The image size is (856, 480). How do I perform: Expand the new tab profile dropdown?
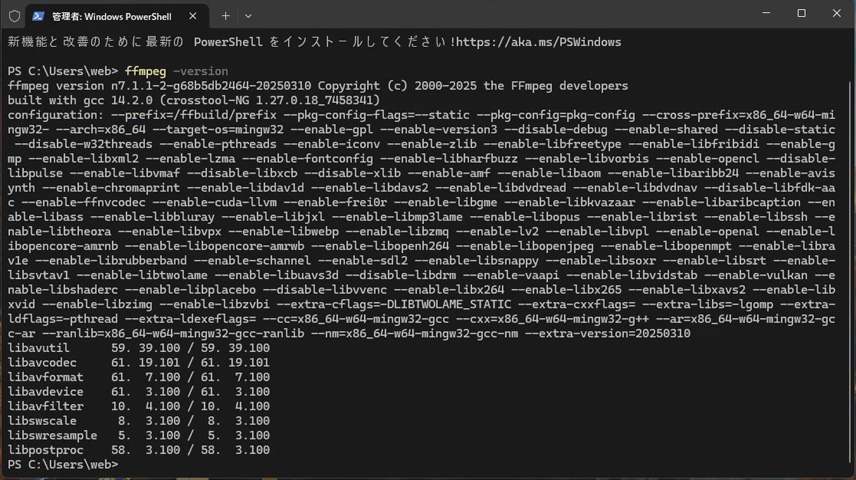coord(248,16)
